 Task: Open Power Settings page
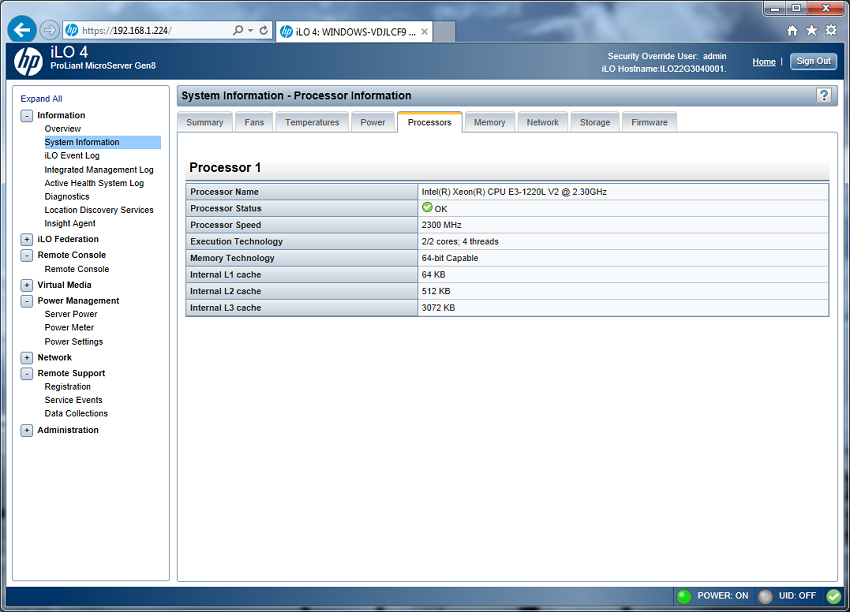74,342
